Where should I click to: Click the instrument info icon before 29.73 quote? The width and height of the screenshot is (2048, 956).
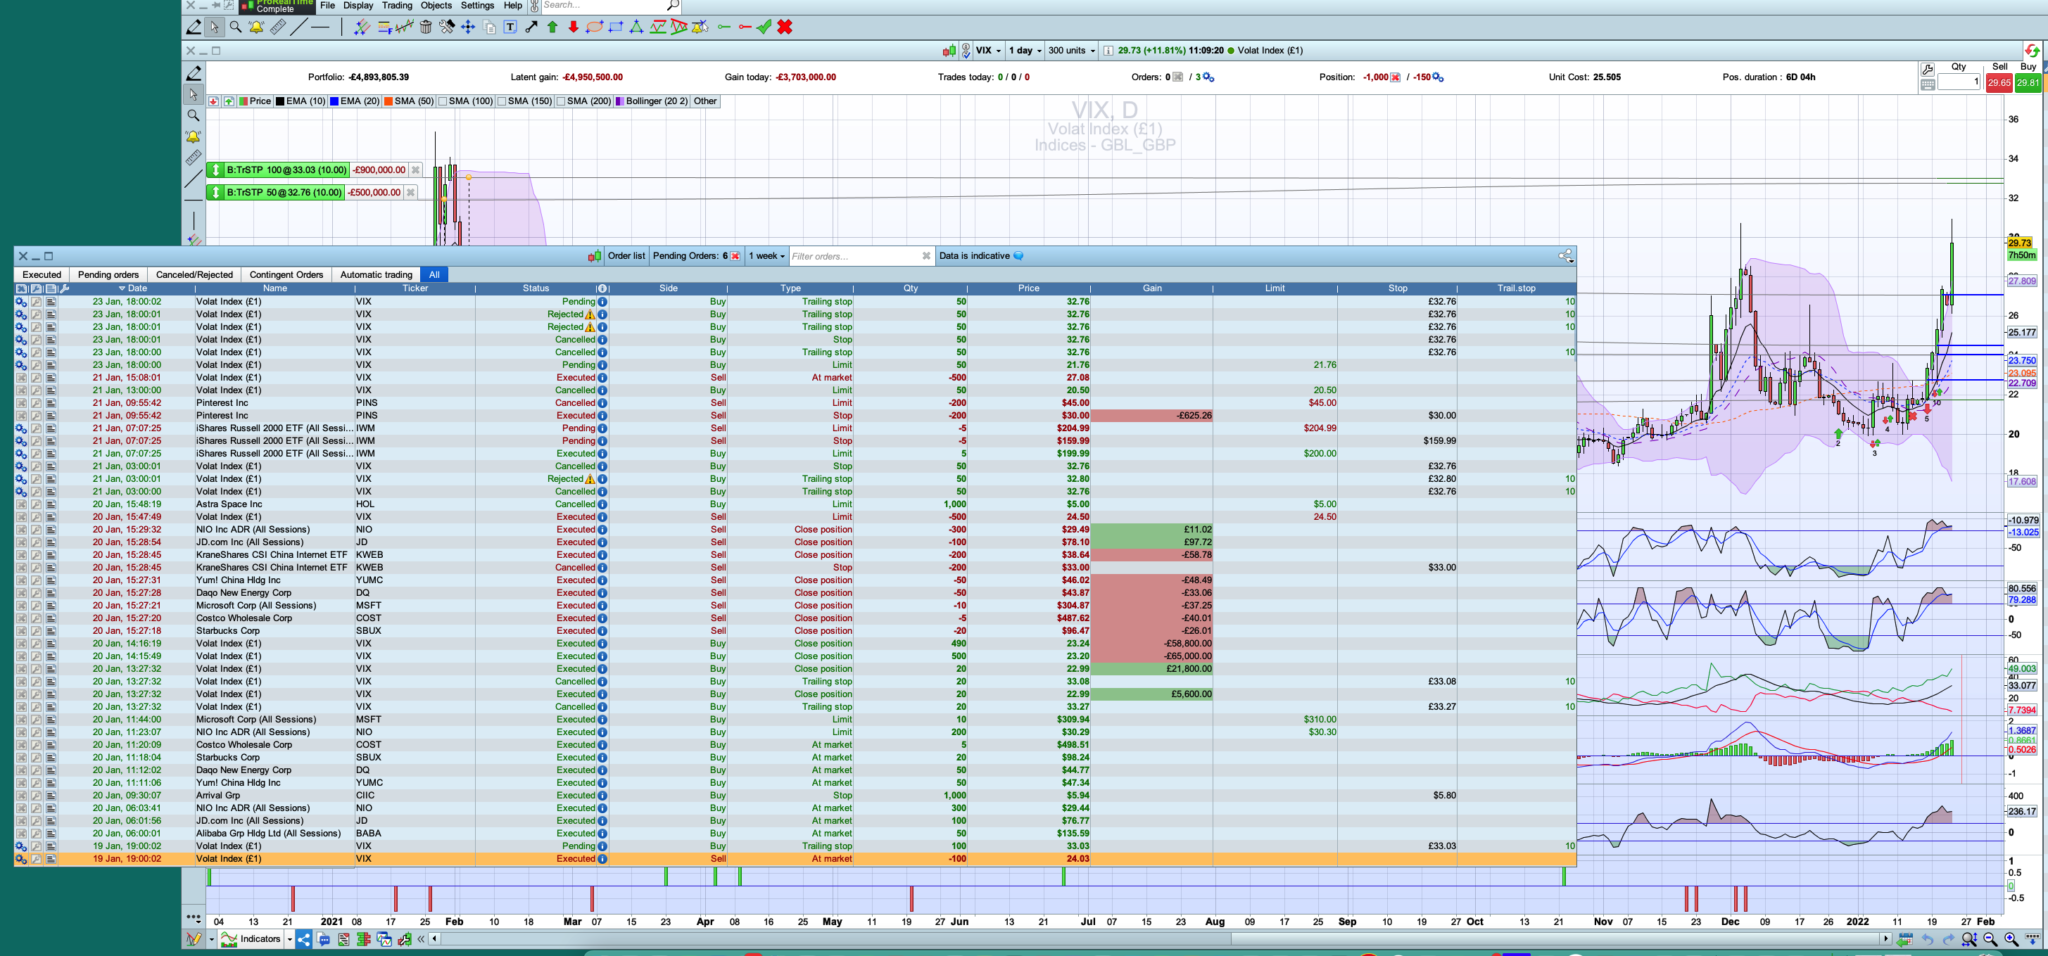pyautogui.click(x=1109, y=50)
